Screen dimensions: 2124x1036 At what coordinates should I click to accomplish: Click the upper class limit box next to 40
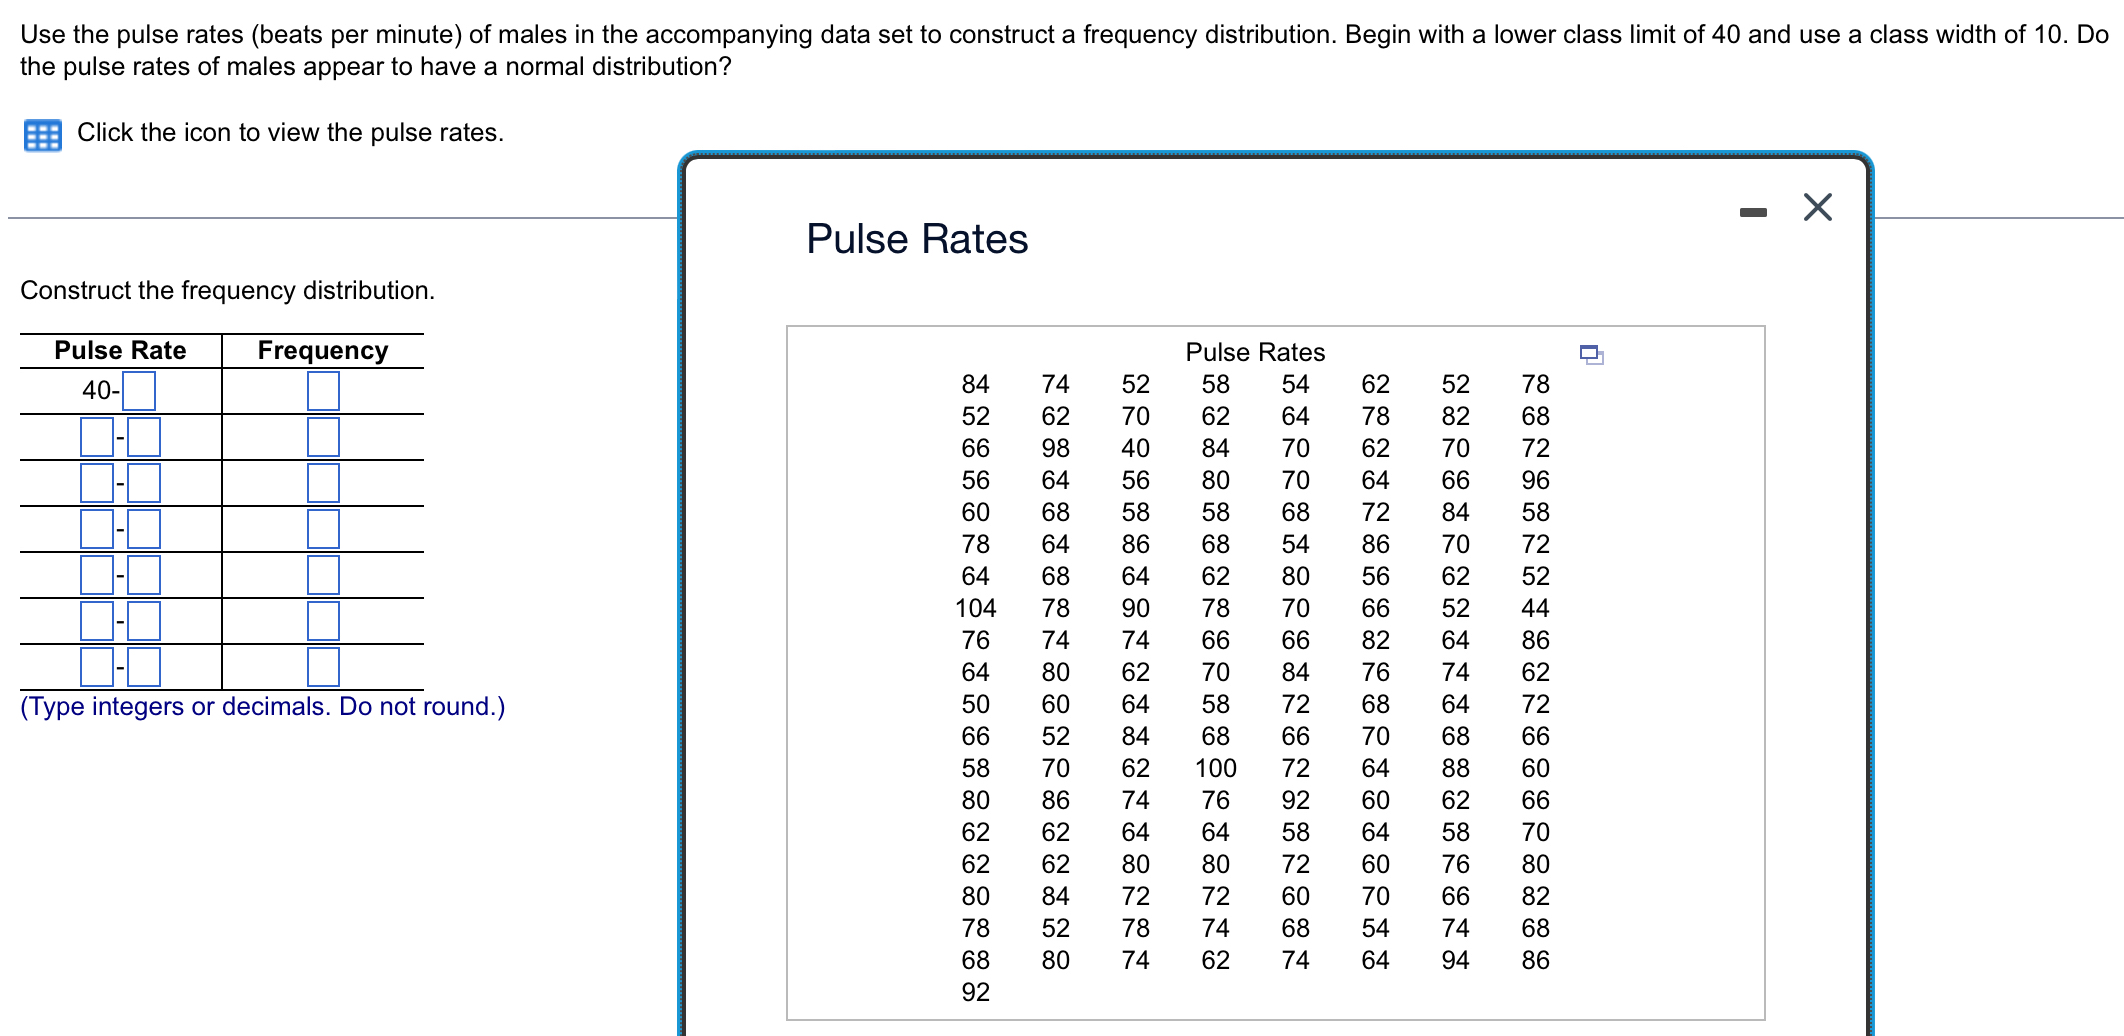141,391
